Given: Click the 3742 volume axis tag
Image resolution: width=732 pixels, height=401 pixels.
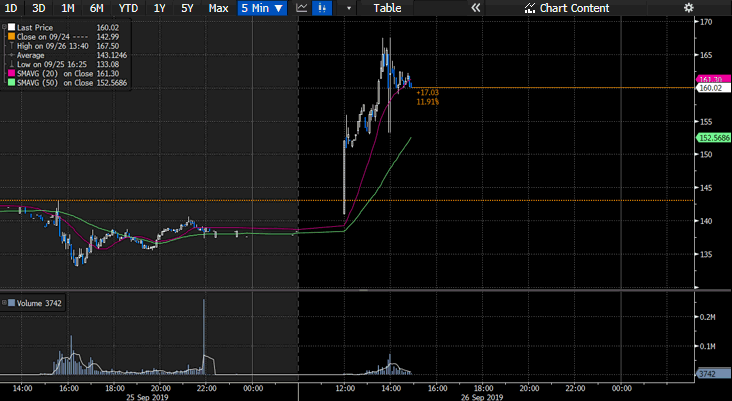Looking at the screenshot, I should click(x=713, y=374).
